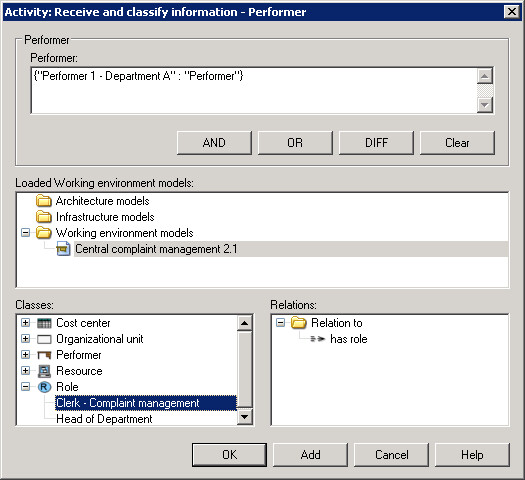This screenshot has width=525, height=480.
Task: Click the Cost center class icon
Action: click(x=44, y=323)
